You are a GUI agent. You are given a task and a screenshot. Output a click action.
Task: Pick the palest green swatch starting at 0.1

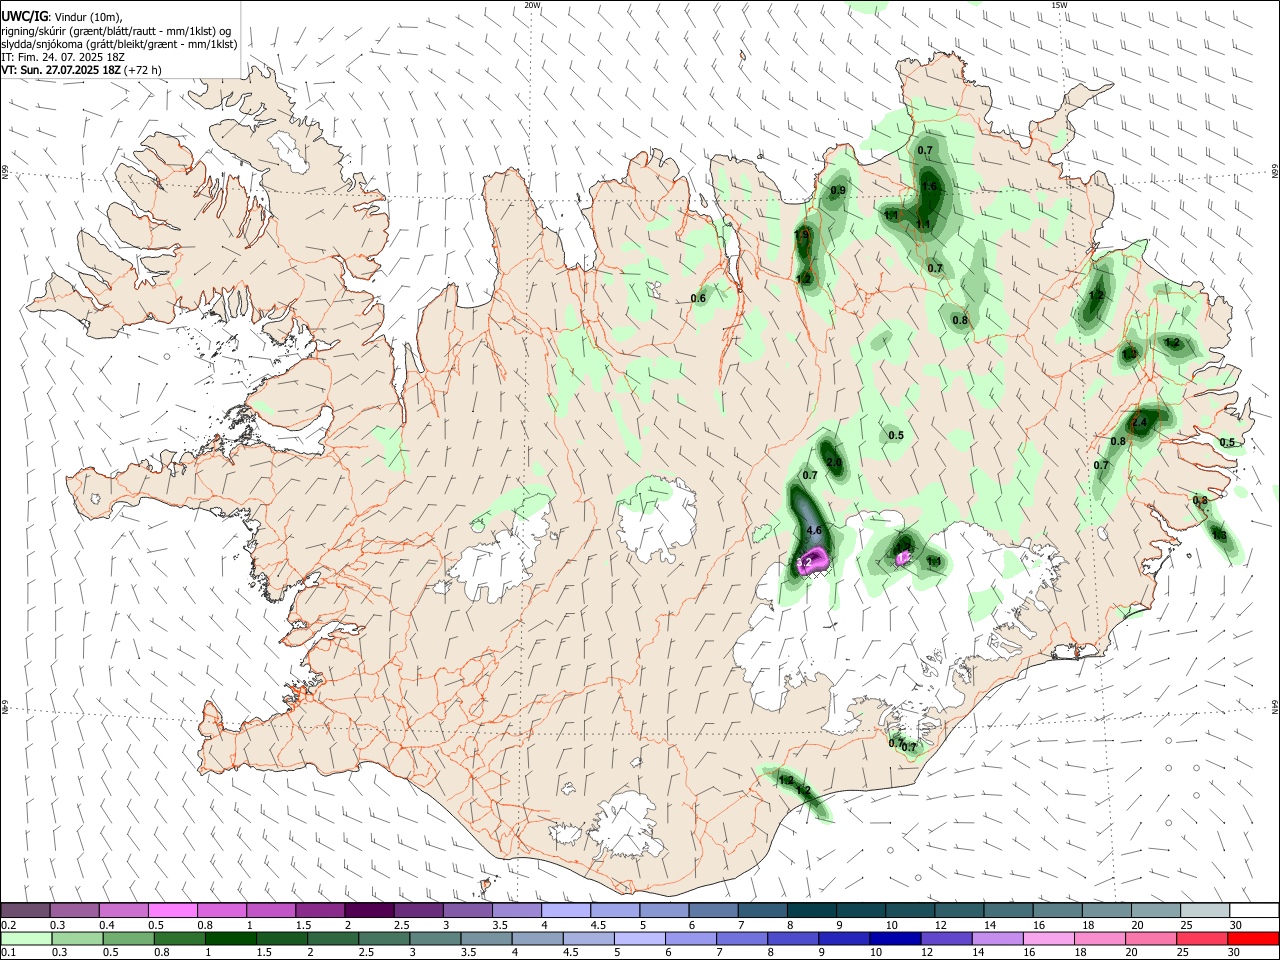coord(26,938)
